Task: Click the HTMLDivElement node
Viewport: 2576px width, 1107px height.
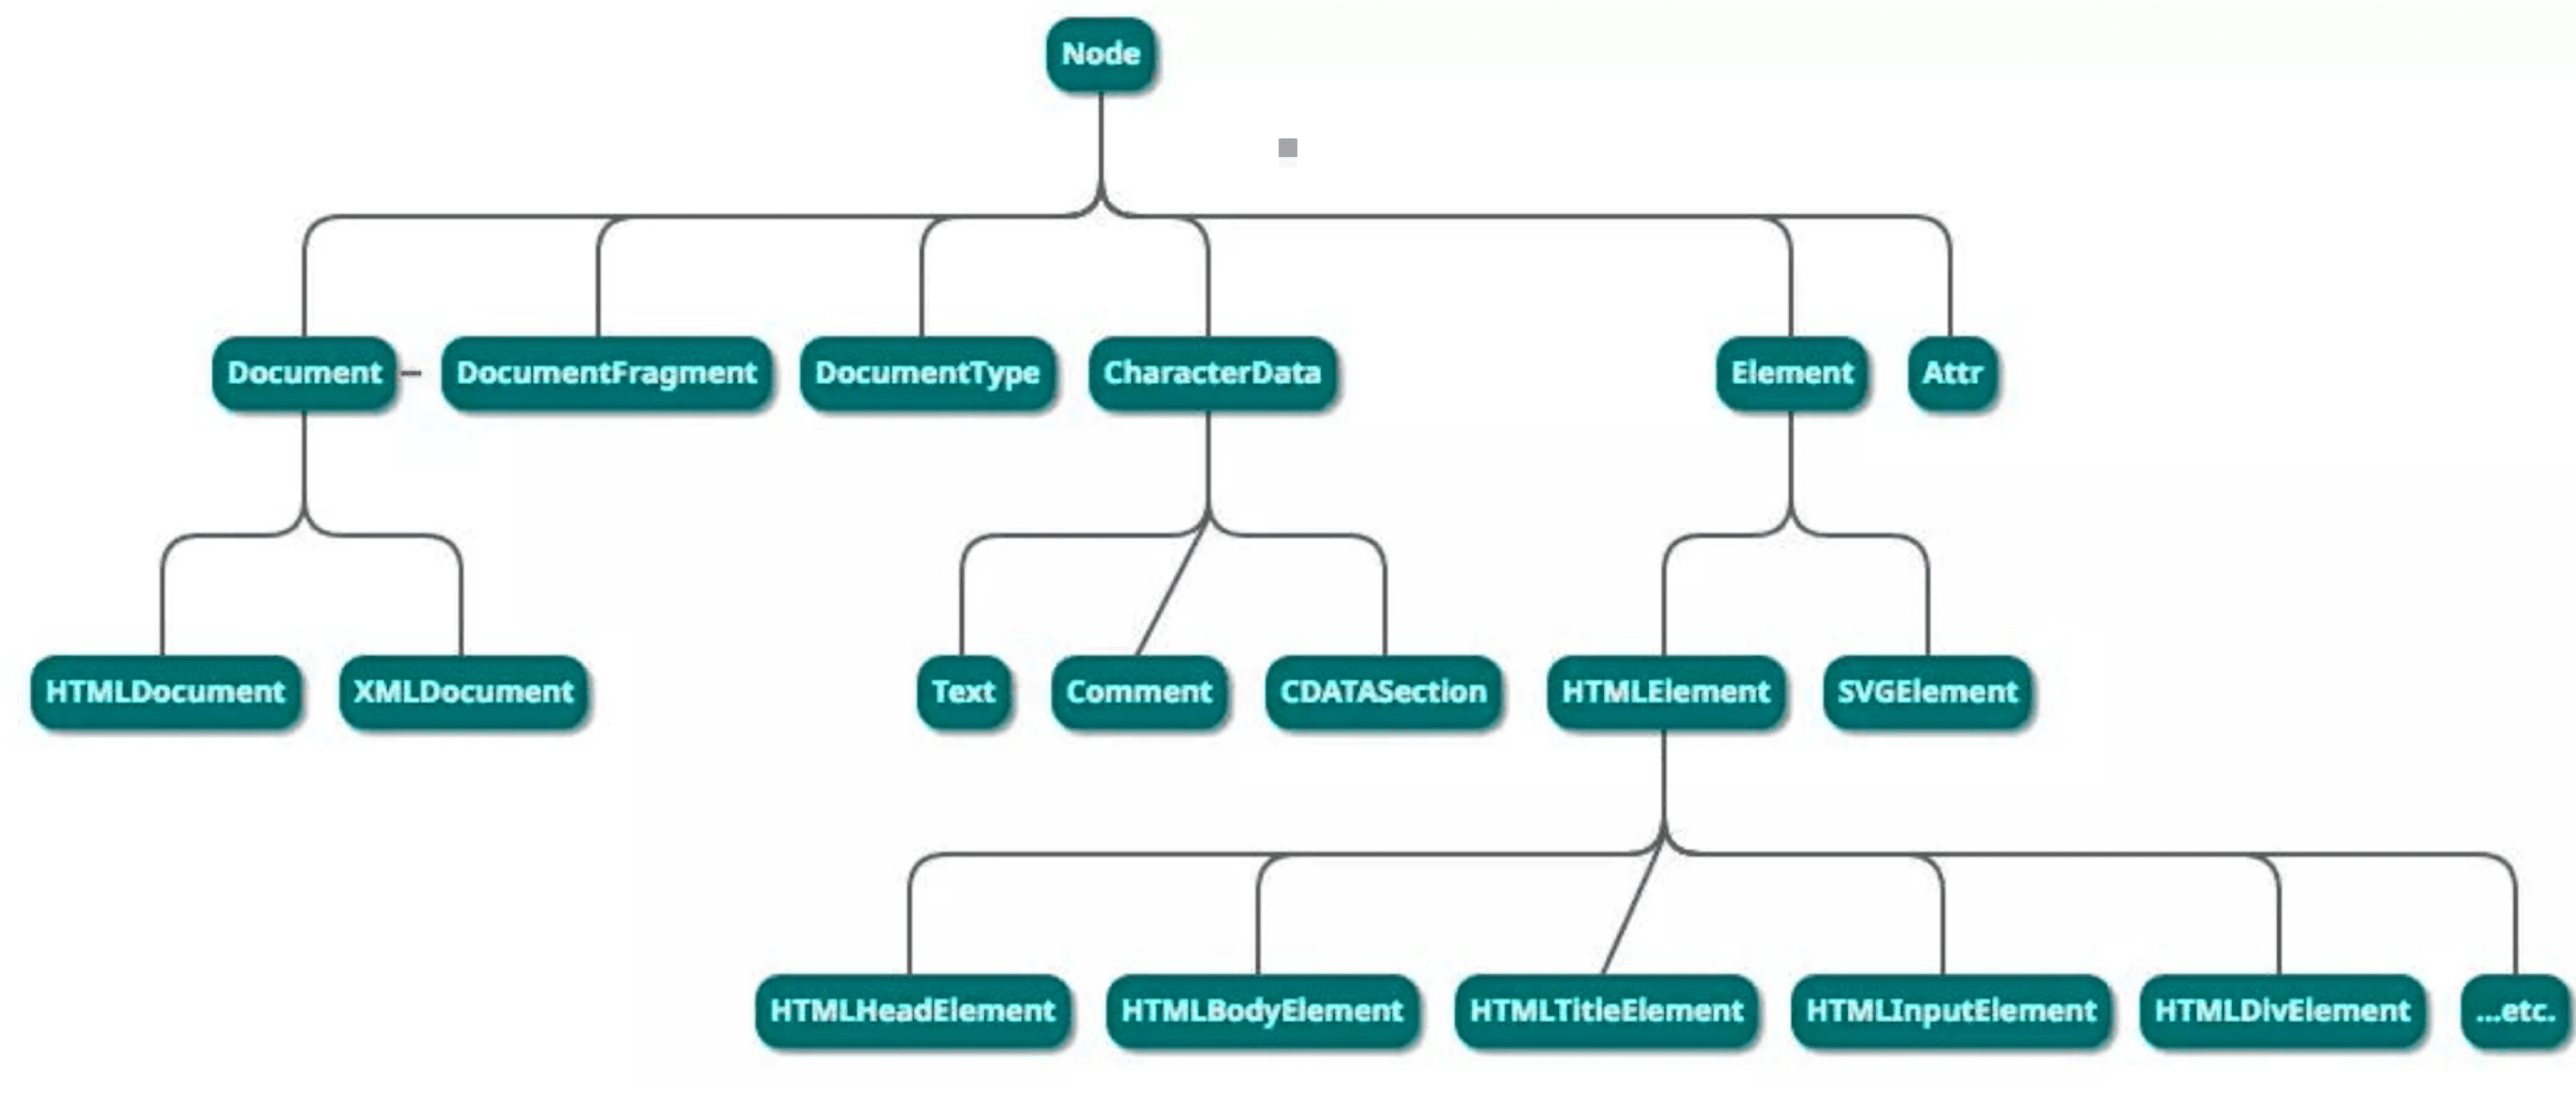Action: point(2282,1011)
